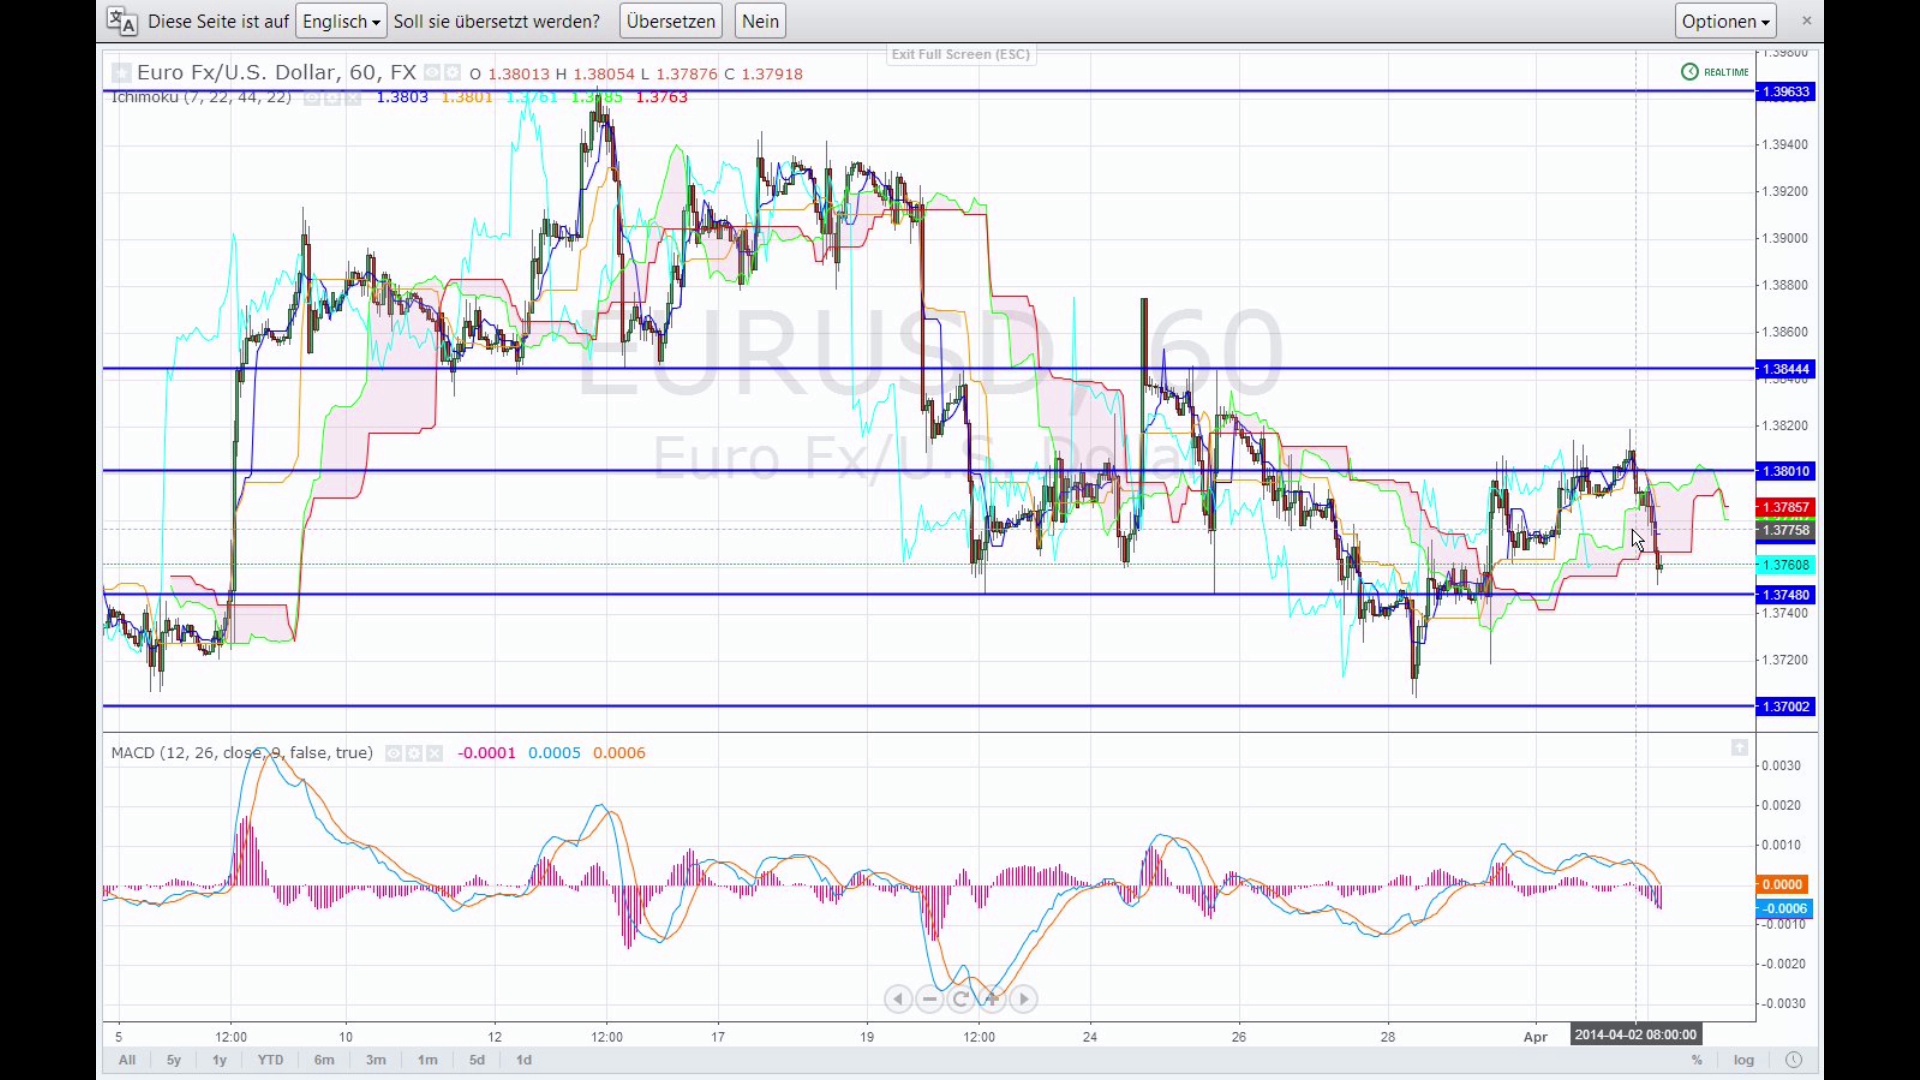Zoom out chart with minus button

[x=930, y=999]
